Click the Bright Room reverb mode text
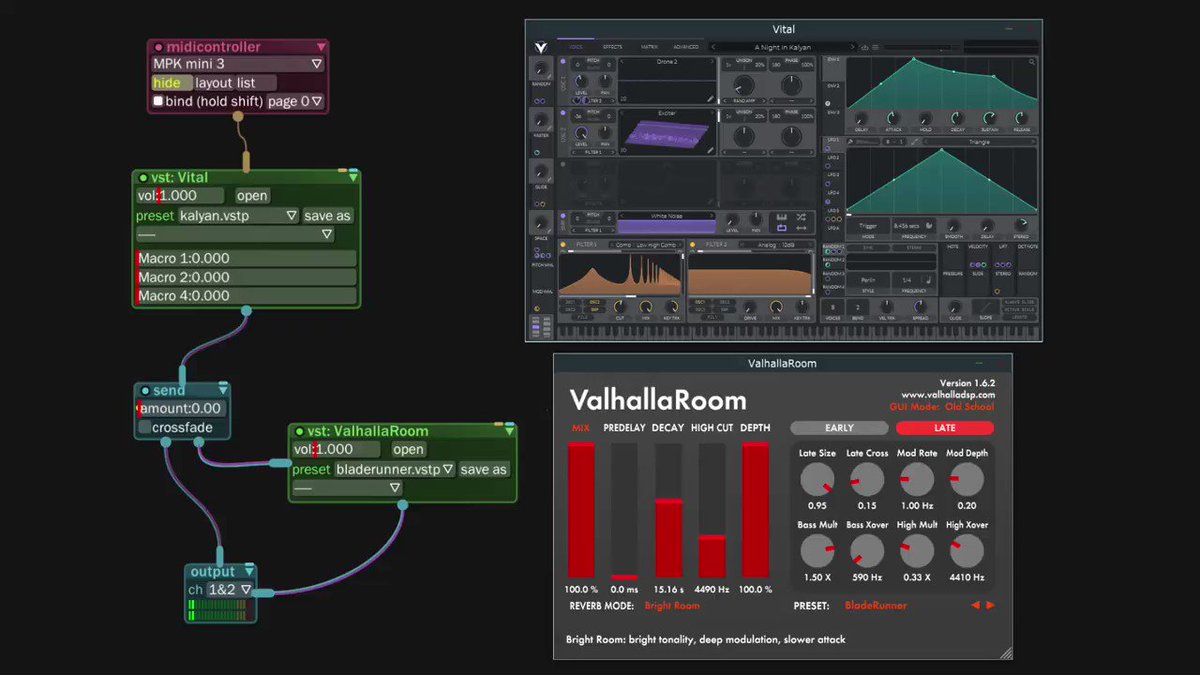The image size is (1200, 675). click(672, 606)
